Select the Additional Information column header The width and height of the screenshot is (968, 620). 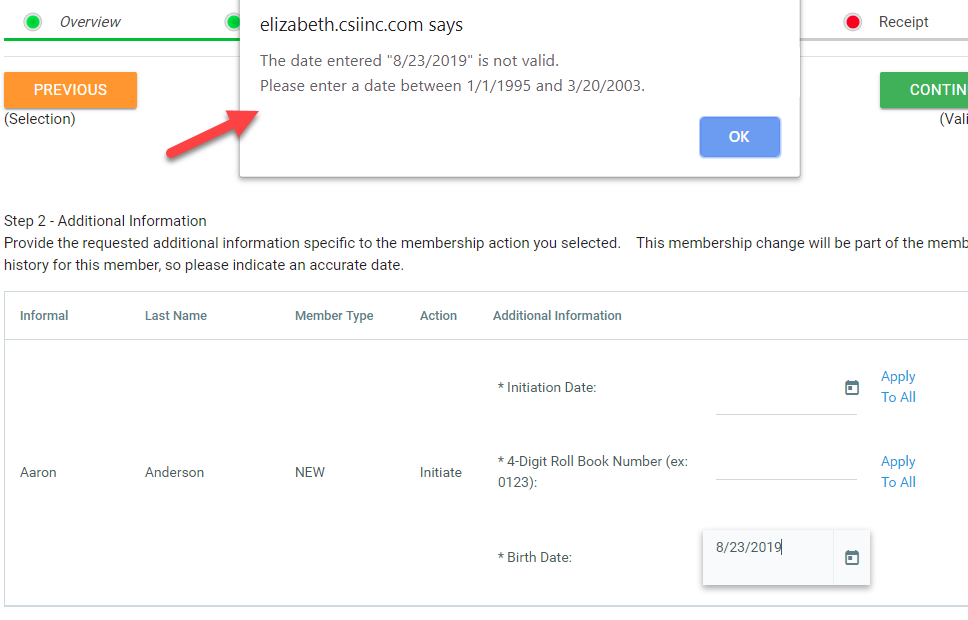[557, 316]
